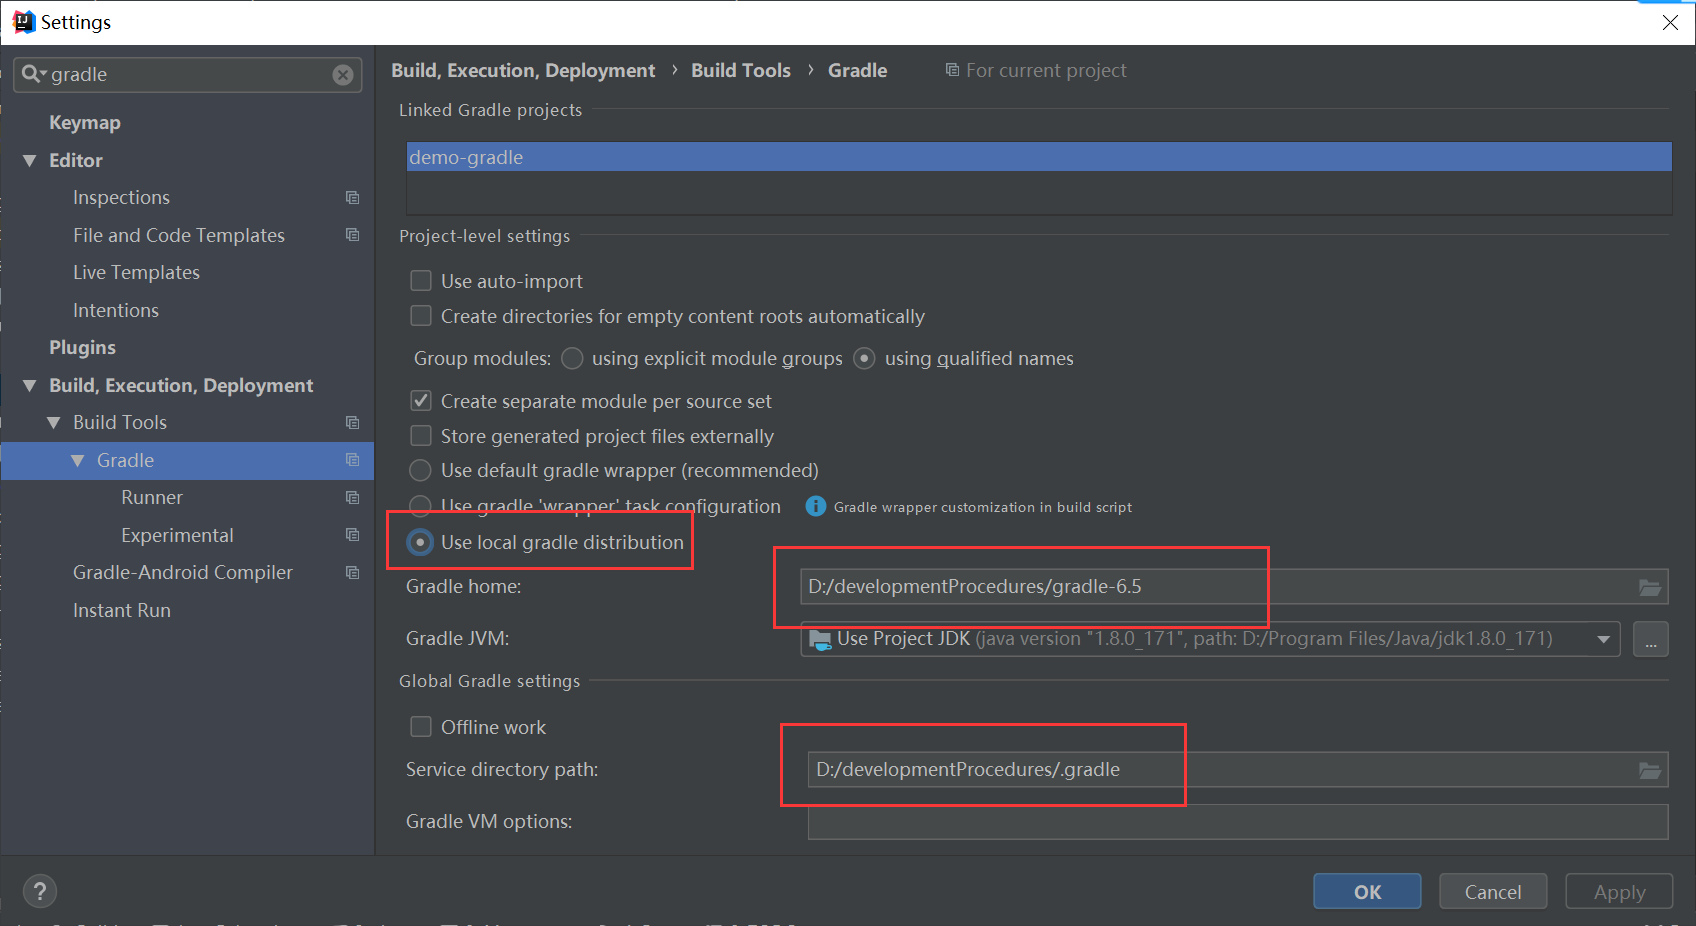Click project-level icon beside Experimental
Viewport: 1696px width, 926px height.
tap(352, 535)
